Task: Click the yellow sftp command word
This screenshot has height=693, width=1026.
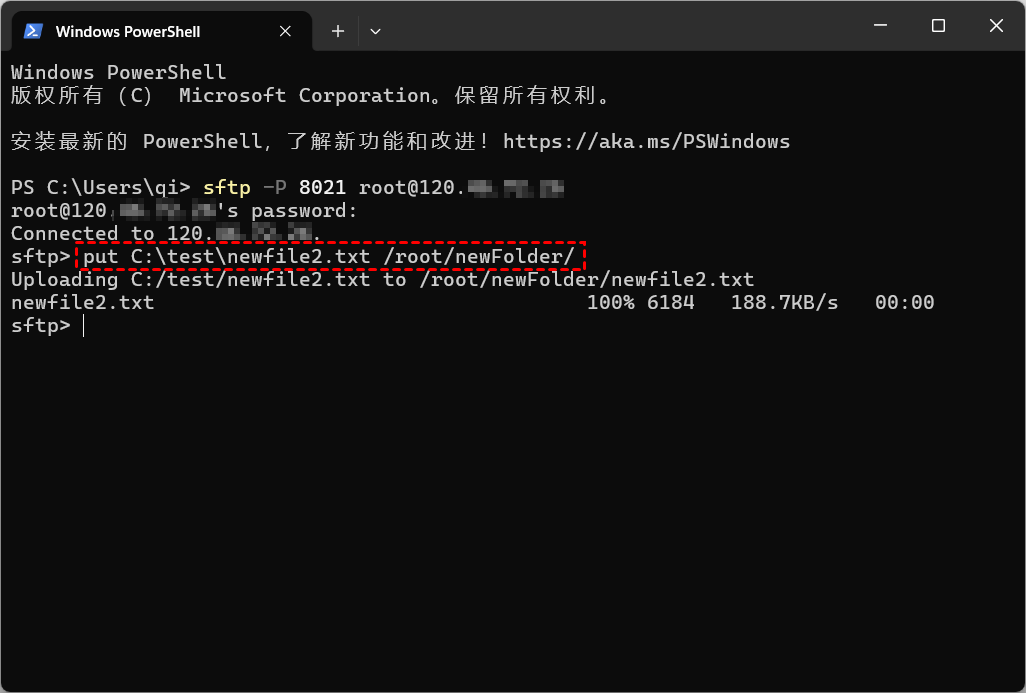Action: point(226,187)
